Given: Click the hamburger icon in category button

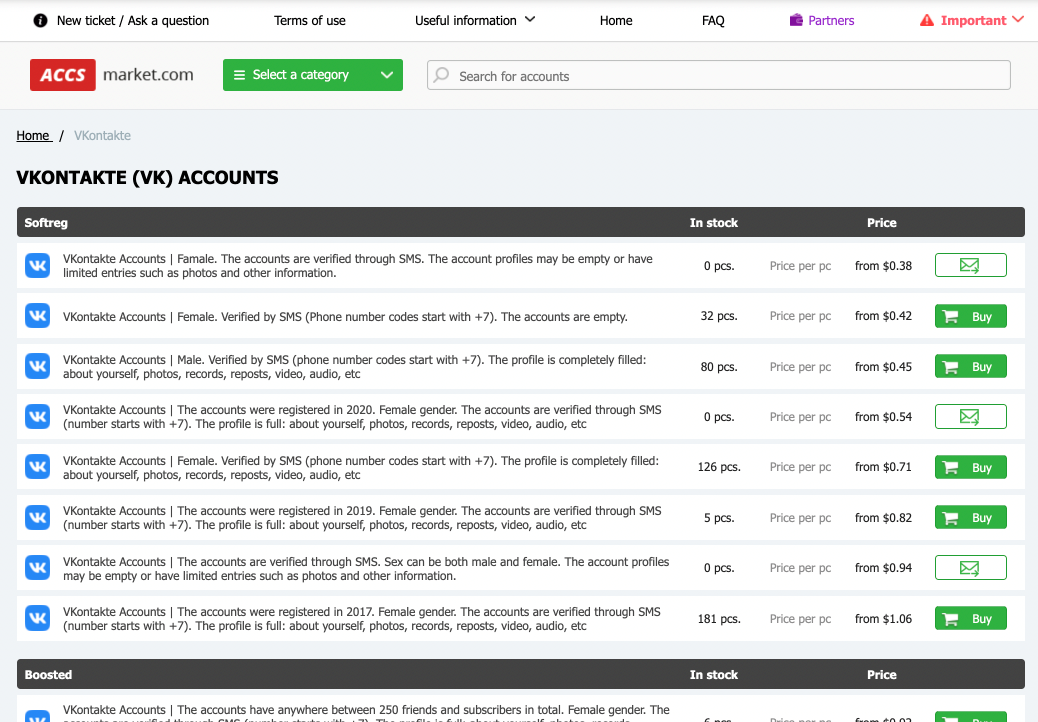Looking at the screenshot, I should click(240, 75).
